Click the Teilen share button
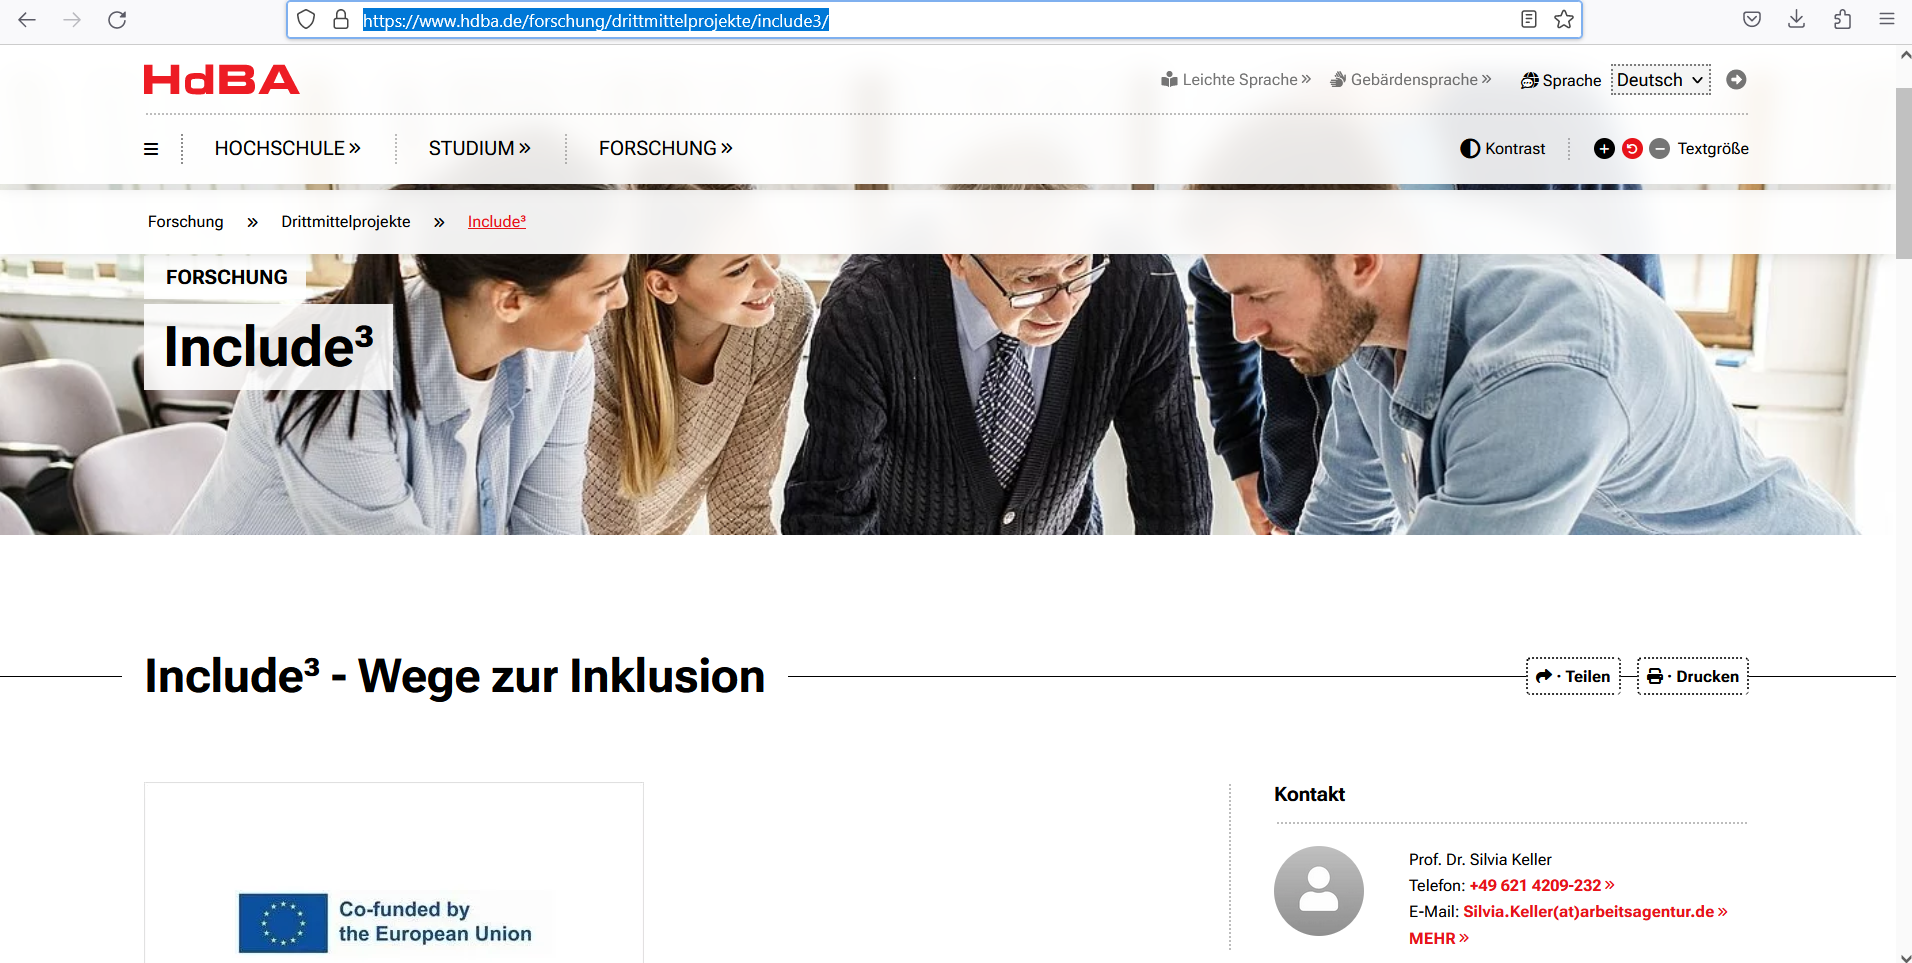Screen dimensions: 1912x963 click(x=1573, y=676)
